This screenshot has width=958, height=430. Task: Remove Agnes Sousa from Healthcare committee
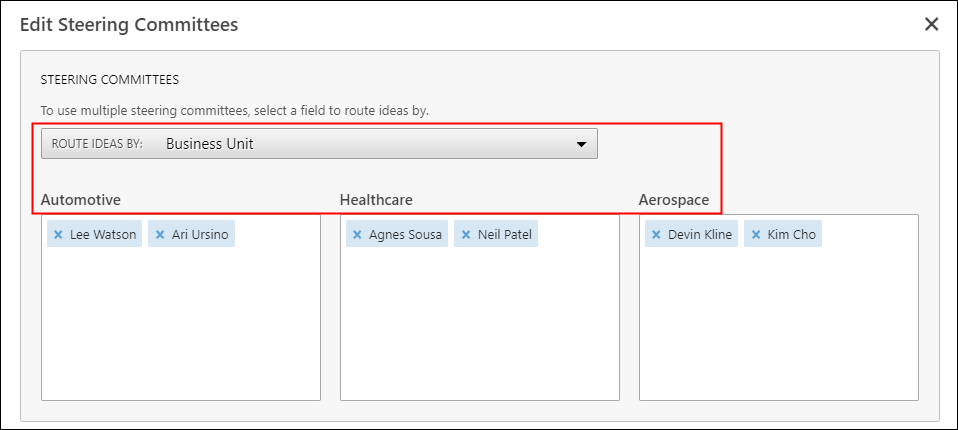click(x=358, y=235)
